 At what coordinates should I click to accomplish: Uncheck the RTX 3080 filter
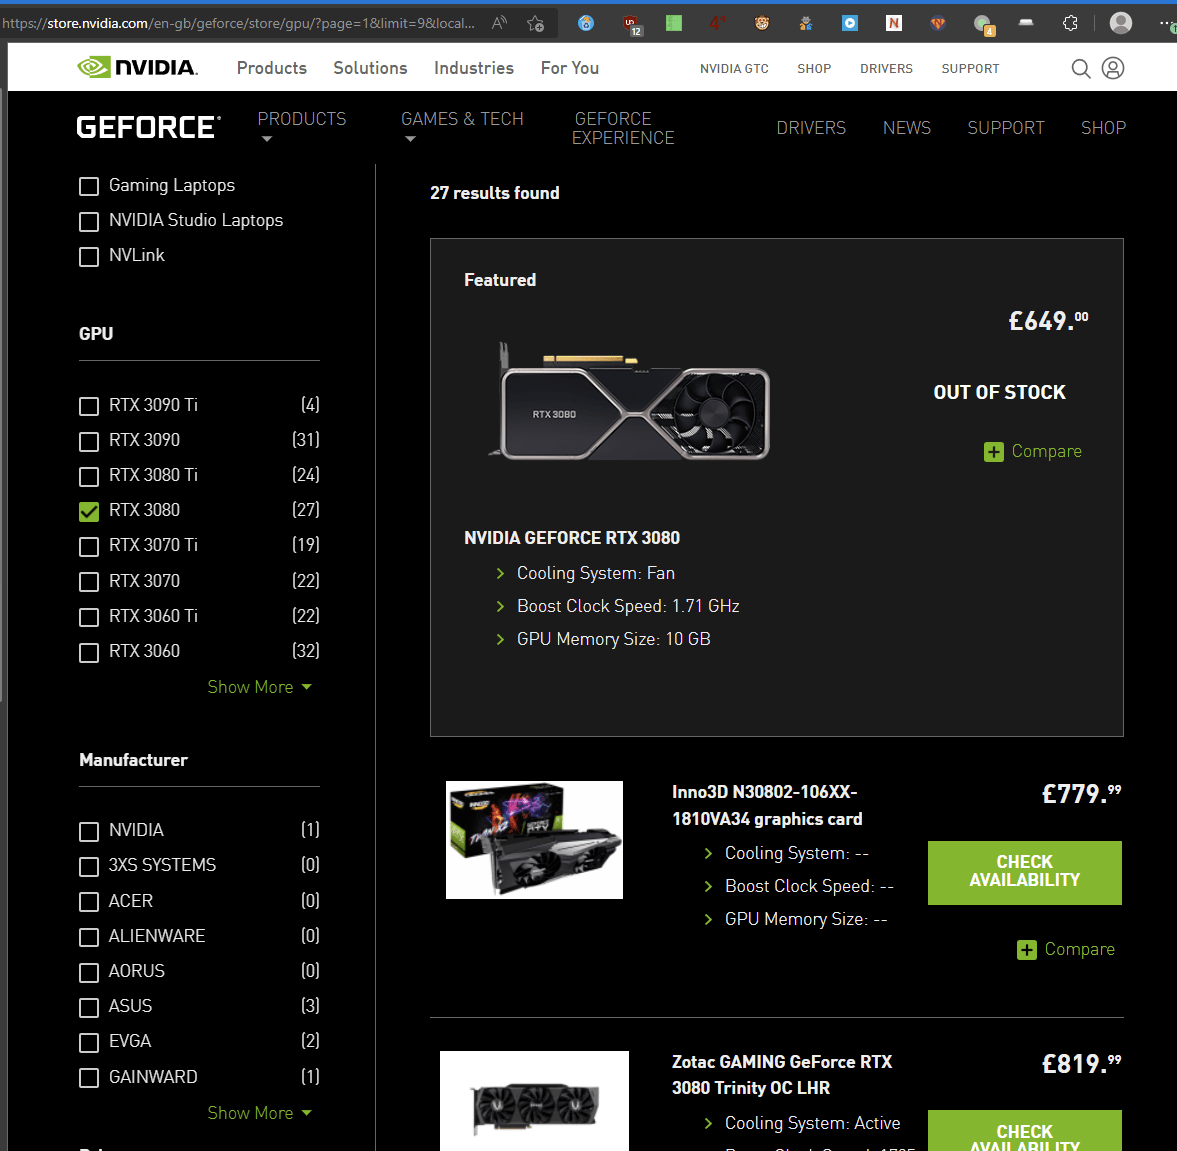pos(89,511)
